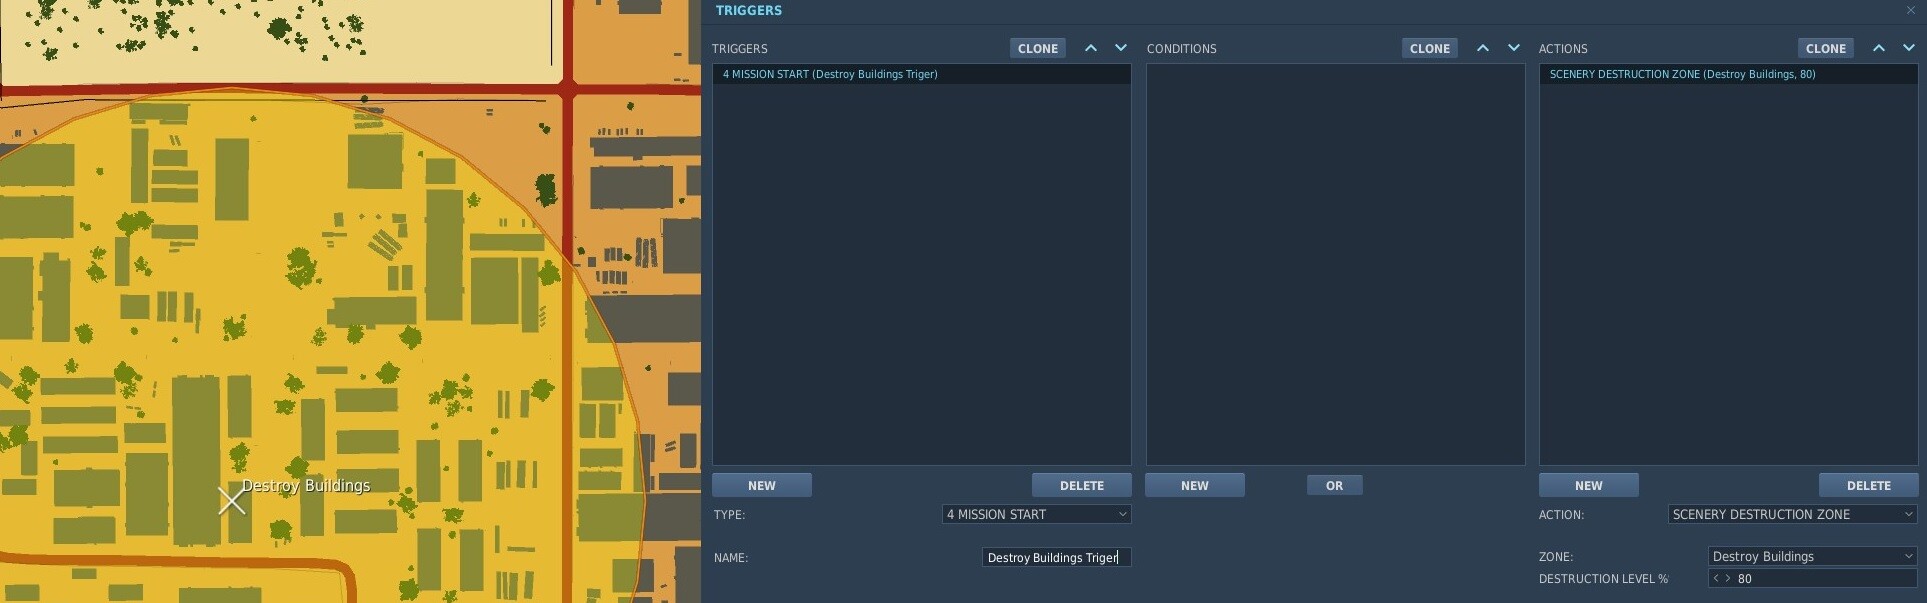Screen dimensions: 1927x603
Task: Open the trigger TYPE dropdown
Action: pyautogui.click(x=1036, y=514)
